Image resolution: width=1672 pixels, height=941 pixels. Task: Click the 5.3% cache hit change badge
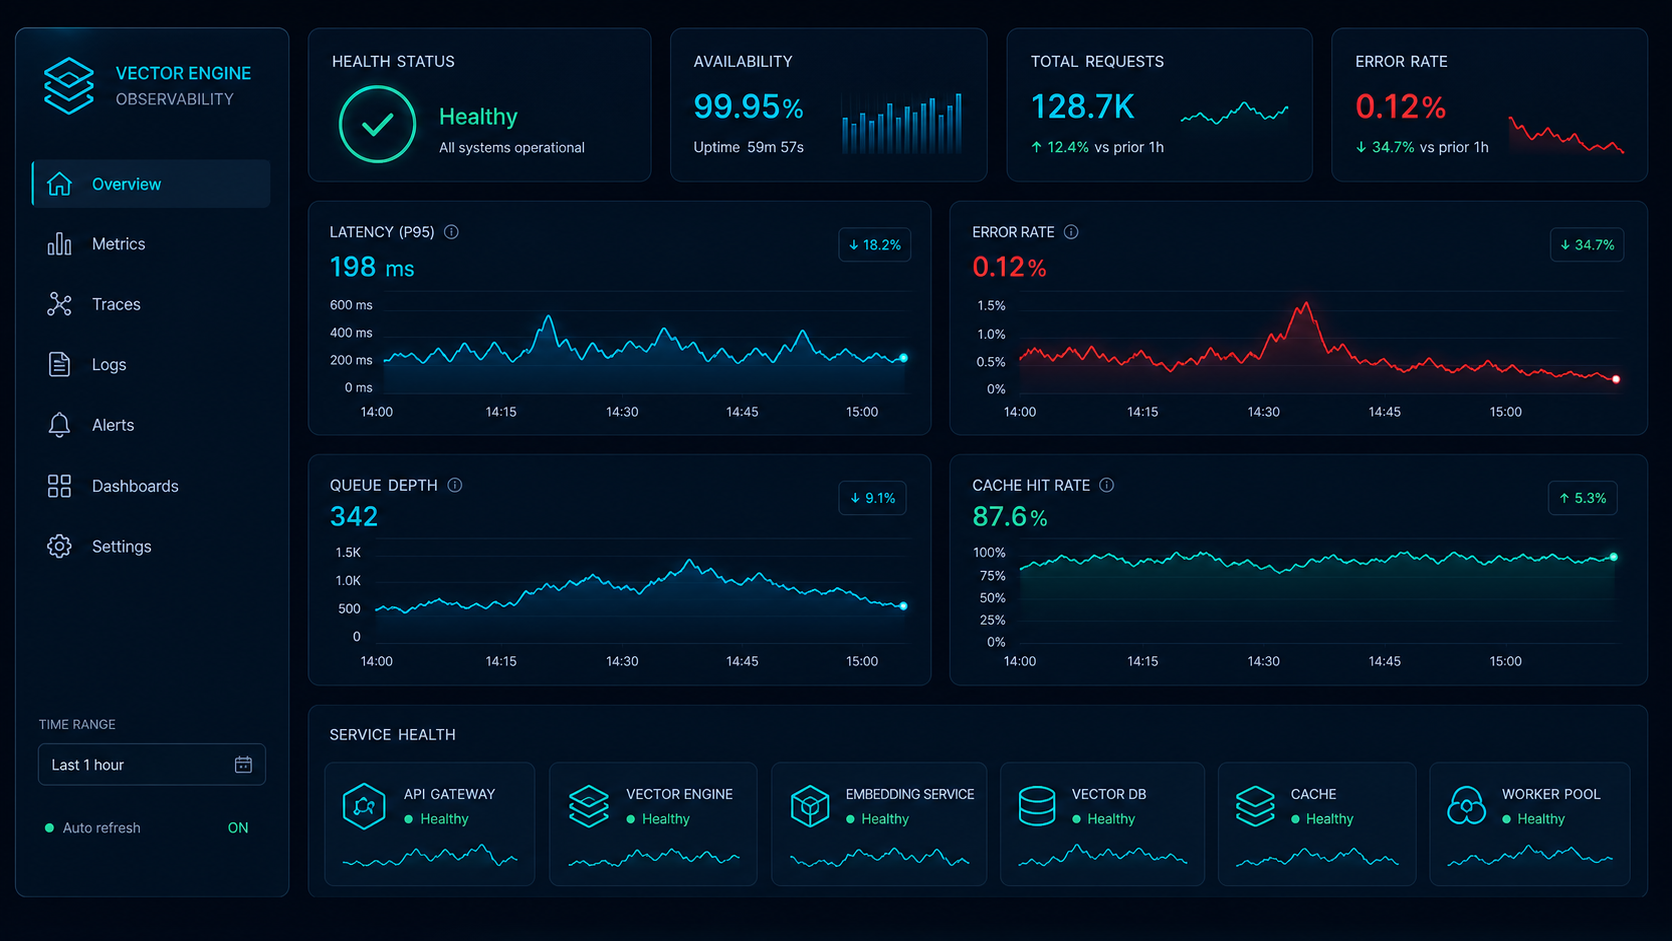coord(1583,498)
